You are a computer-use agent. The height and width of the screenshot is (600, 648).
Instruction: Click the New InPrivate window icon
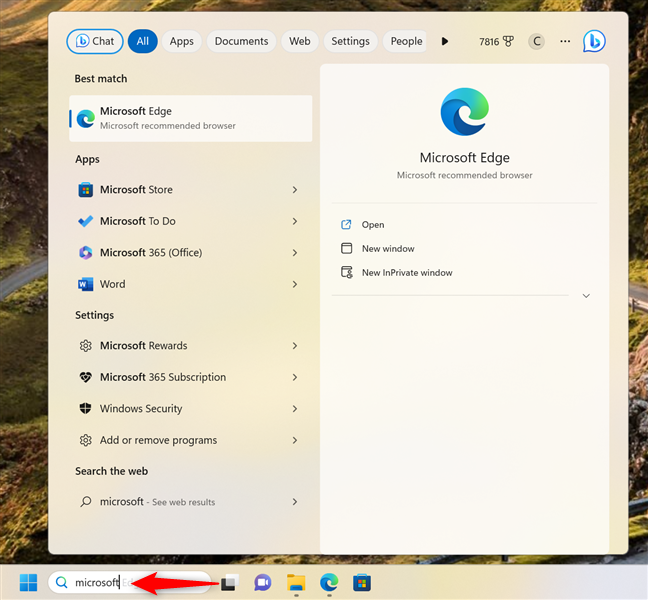coord(347,272)
